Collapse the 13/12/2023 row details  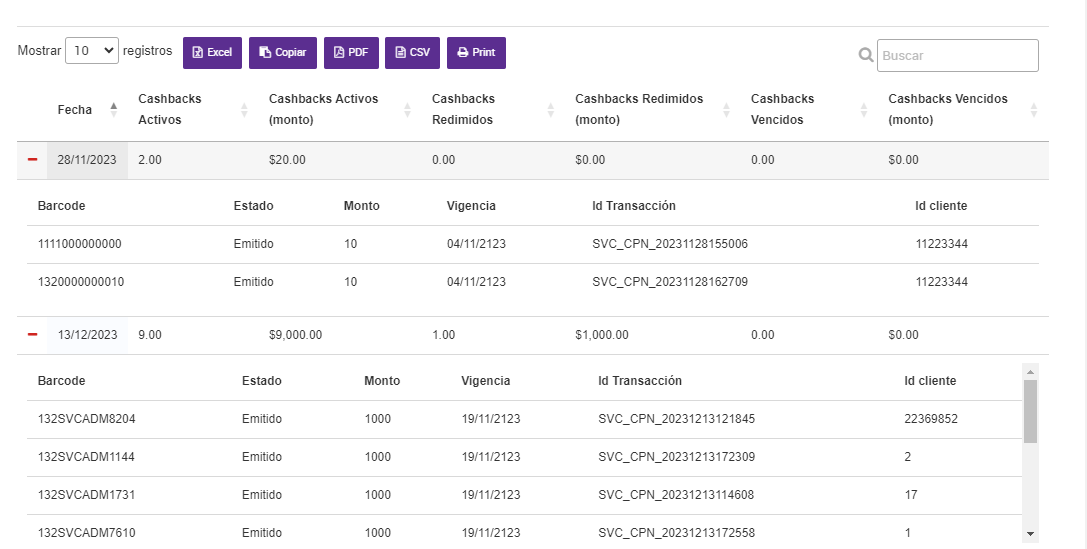[x=32, y=335]
